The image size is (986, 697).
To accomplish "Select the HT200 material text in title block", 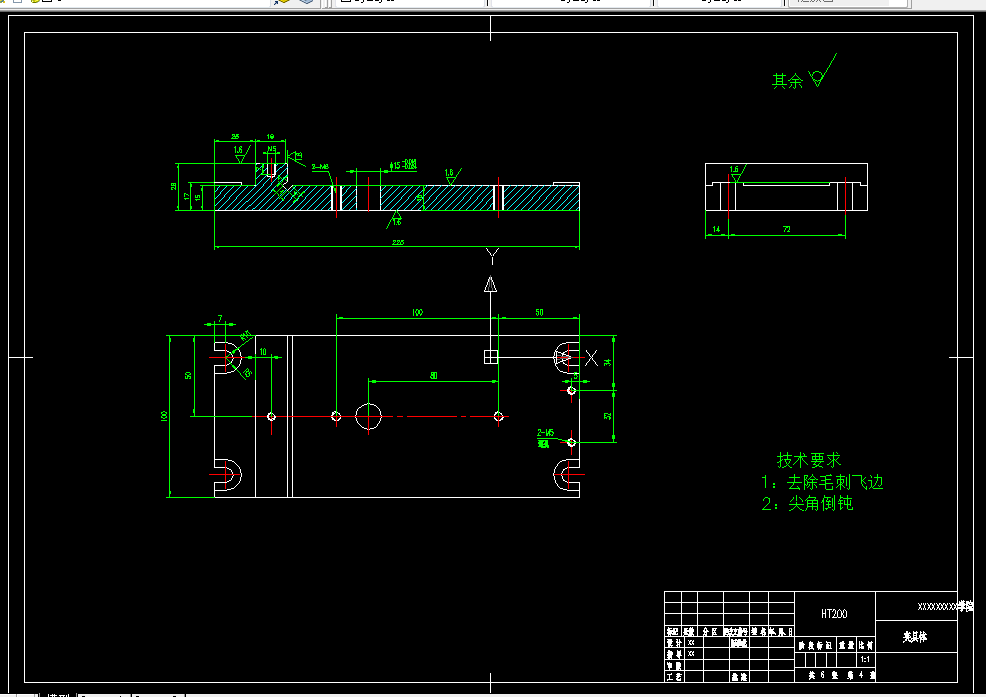I will click(x=834, y=614).
